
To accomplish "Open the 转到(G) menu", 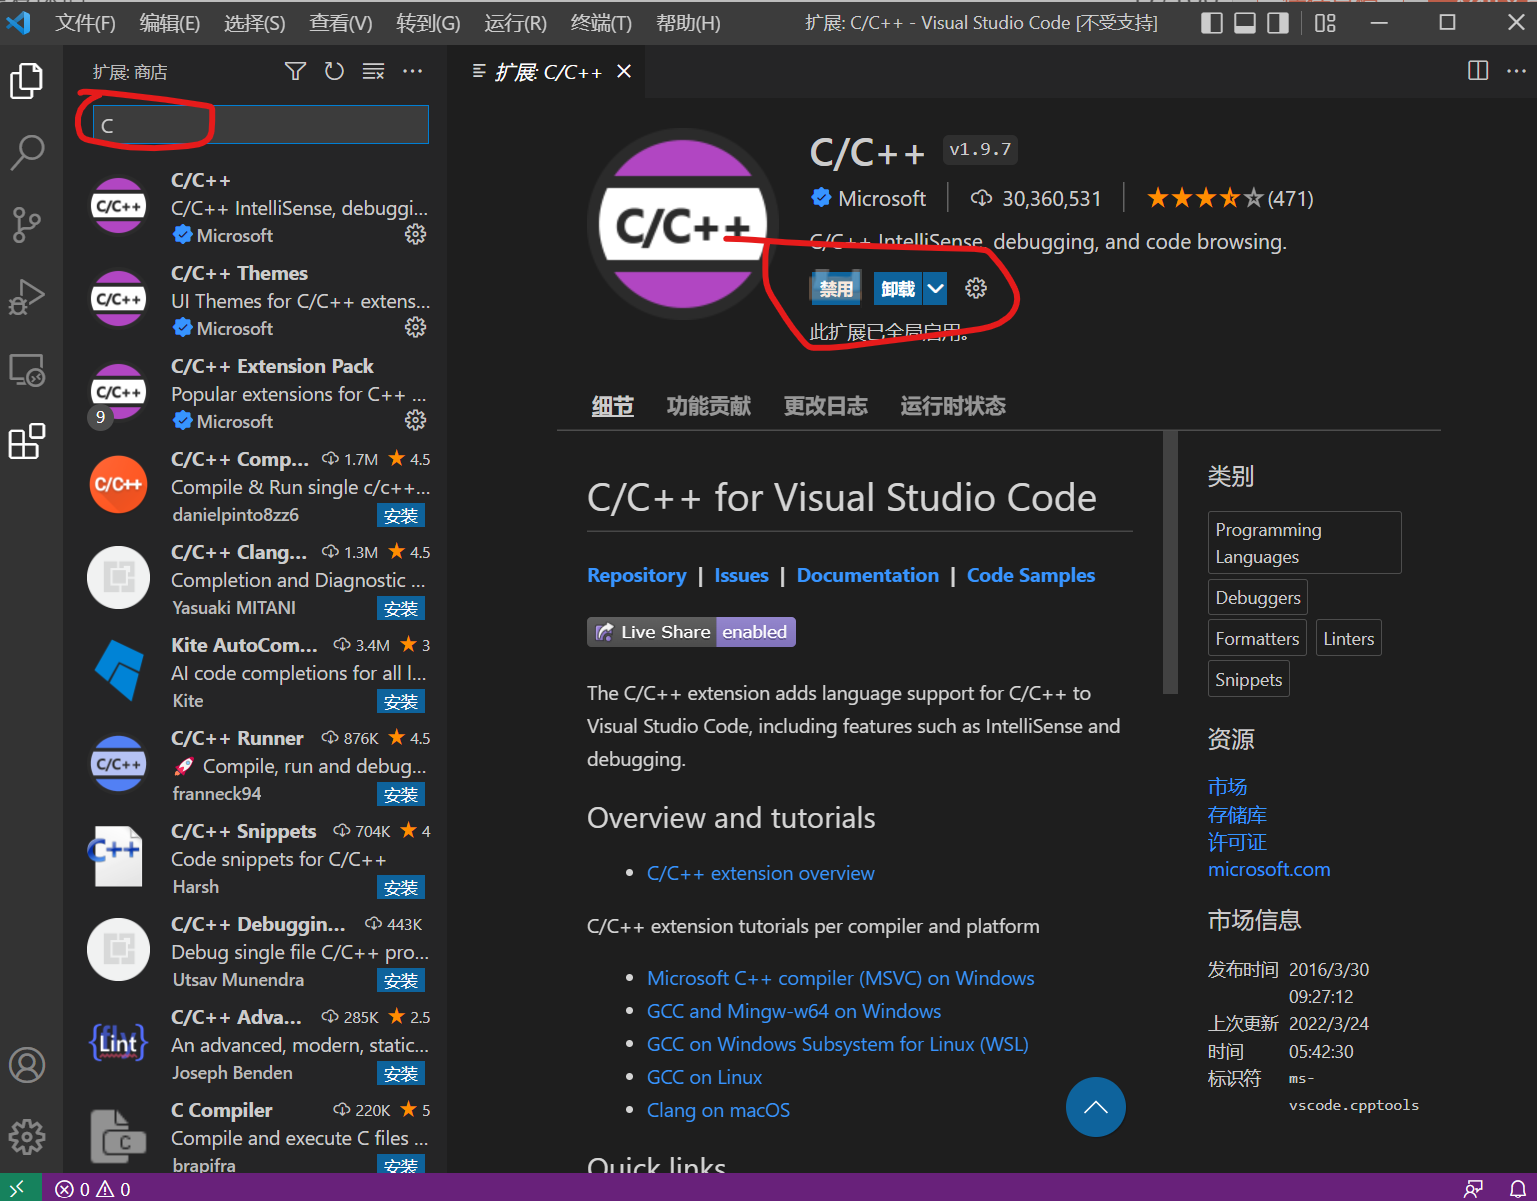I will coord(428,23).
